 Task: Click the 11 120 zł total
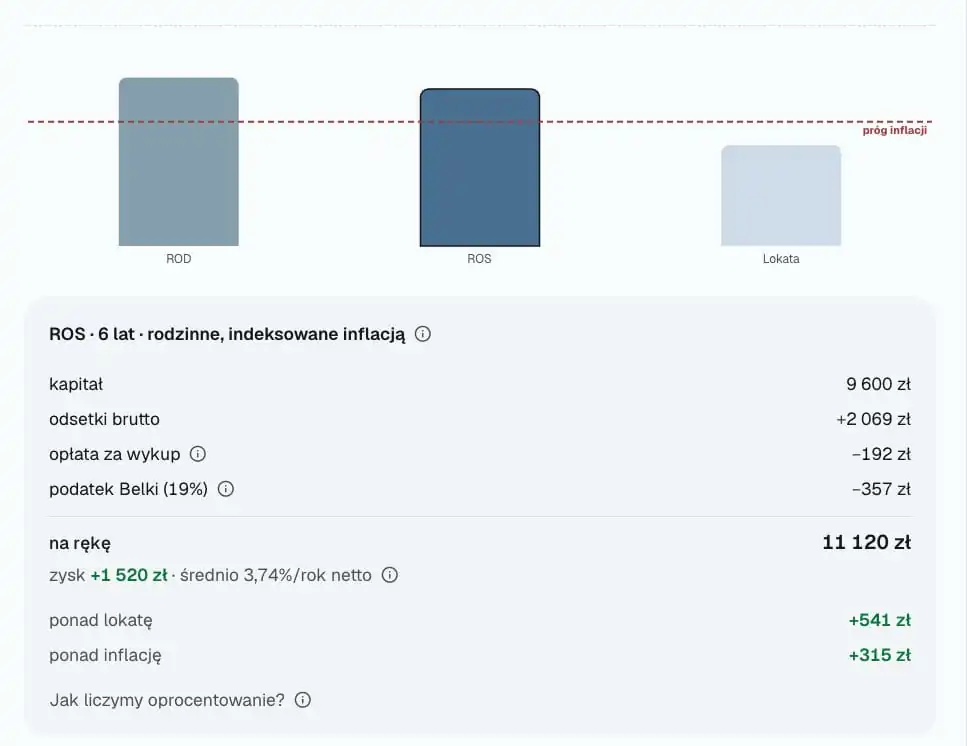click(x=866, y=543)
